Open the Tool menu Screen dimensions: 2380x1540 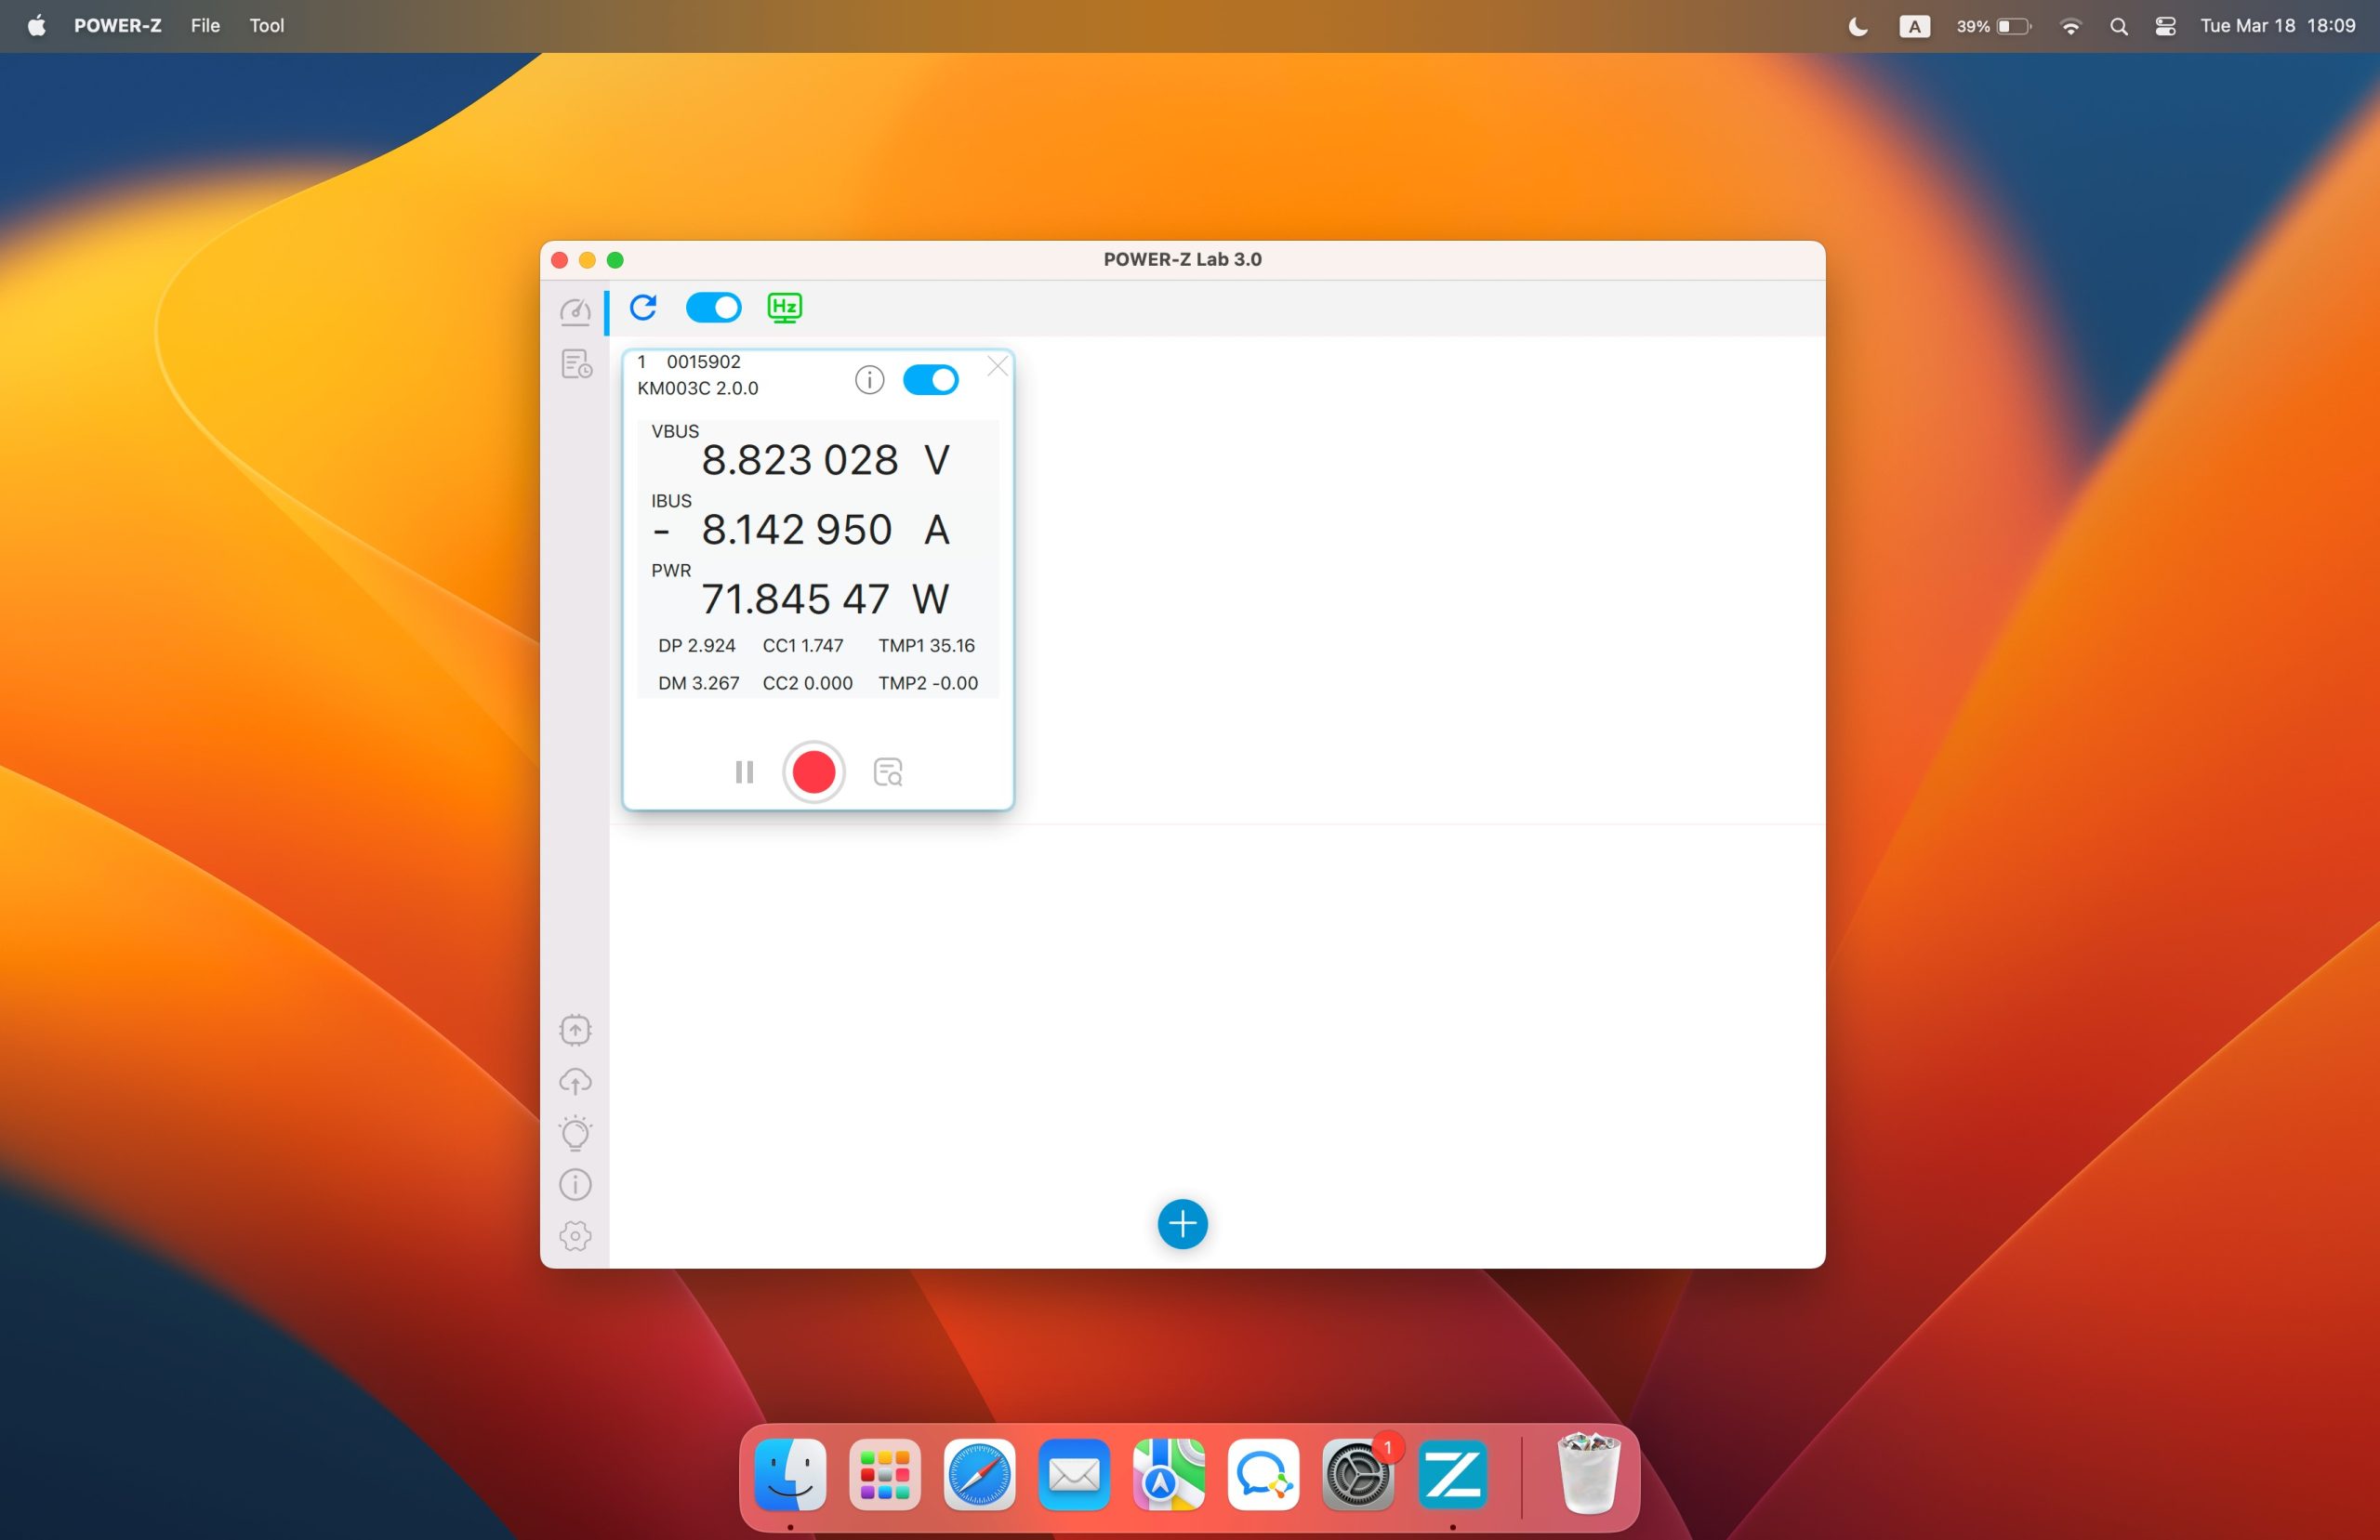[266, 26]
